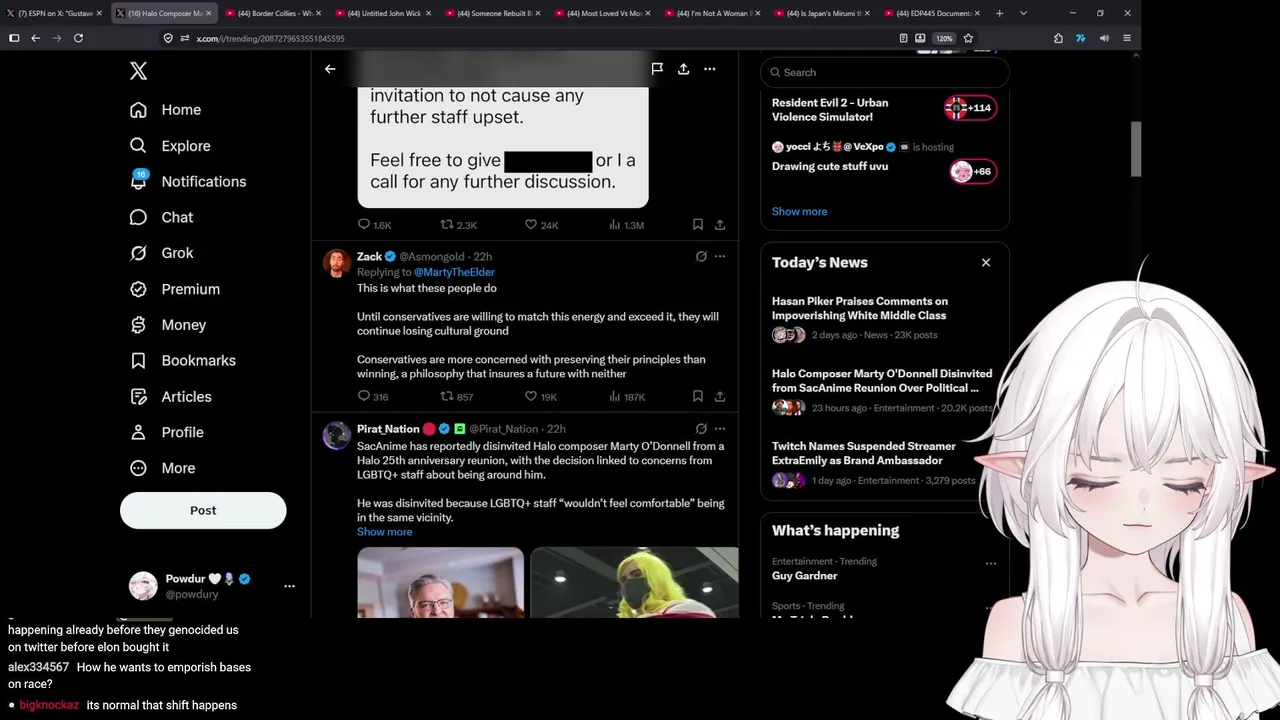Go to Home in the sidebar
Screen dimensions: 1280x720
pos(166,110)
